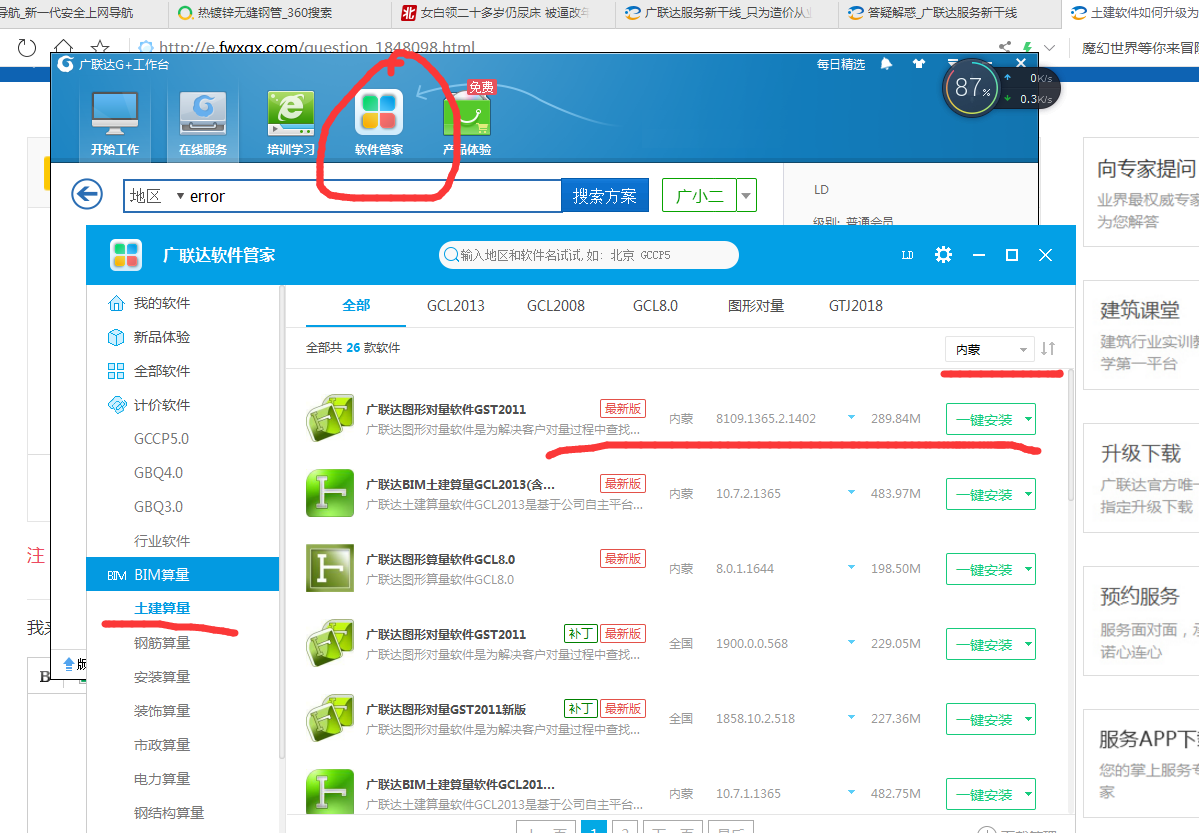Expand dropdown arrow beside 广小二 button
1199x833 pixels.
coord(746,195)
